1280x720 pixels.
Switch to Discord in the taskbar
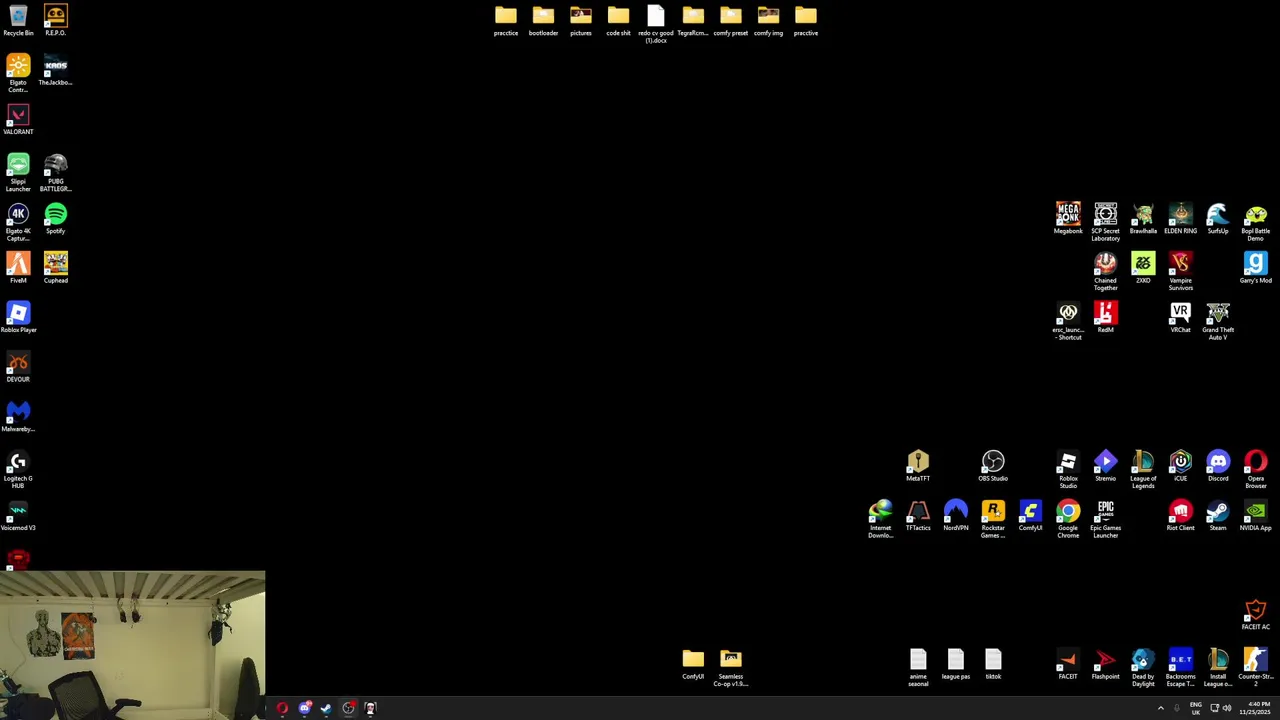[304, 708]
